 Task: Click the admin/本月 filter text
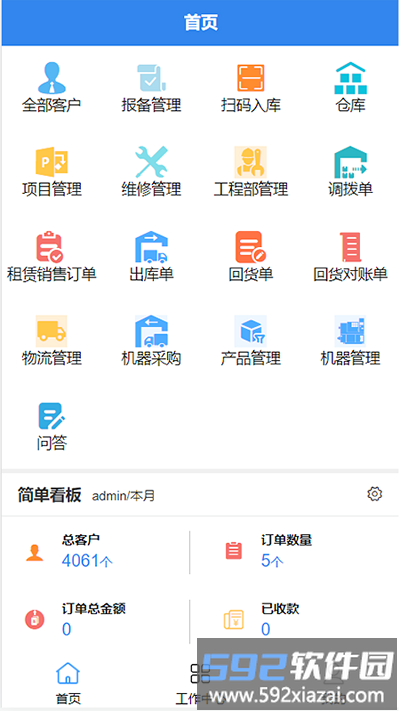[x=123, y=496]
